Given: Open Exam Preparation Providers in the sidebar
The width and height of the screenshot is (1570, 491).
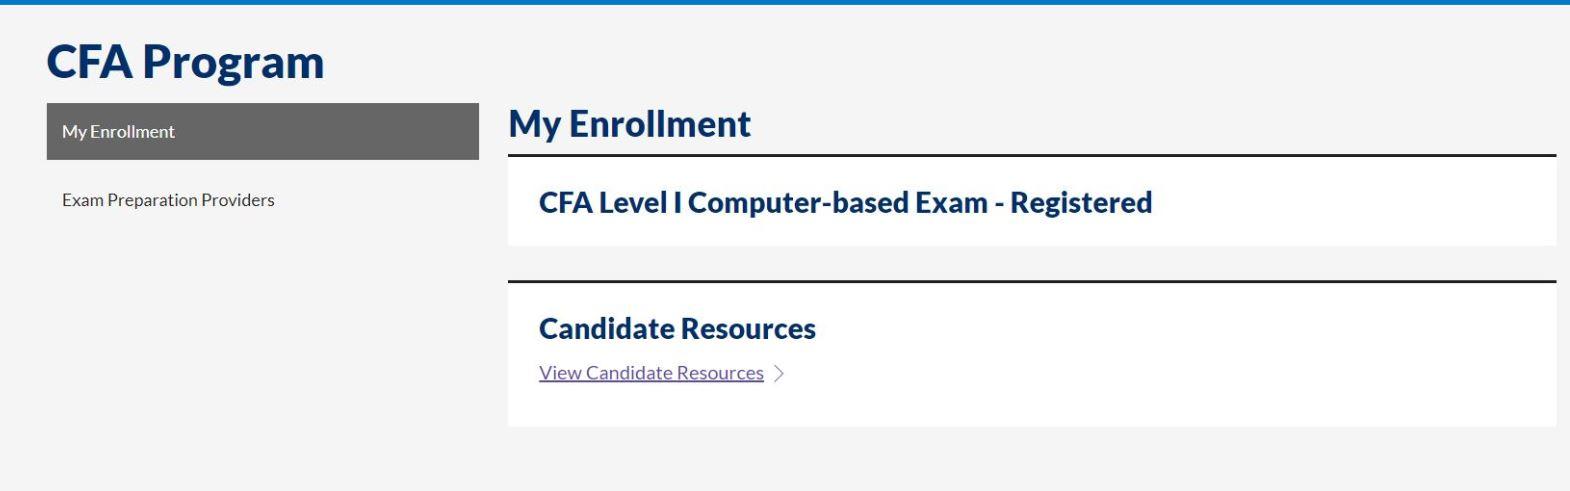Looking at the screenshot, I should 168,200.
